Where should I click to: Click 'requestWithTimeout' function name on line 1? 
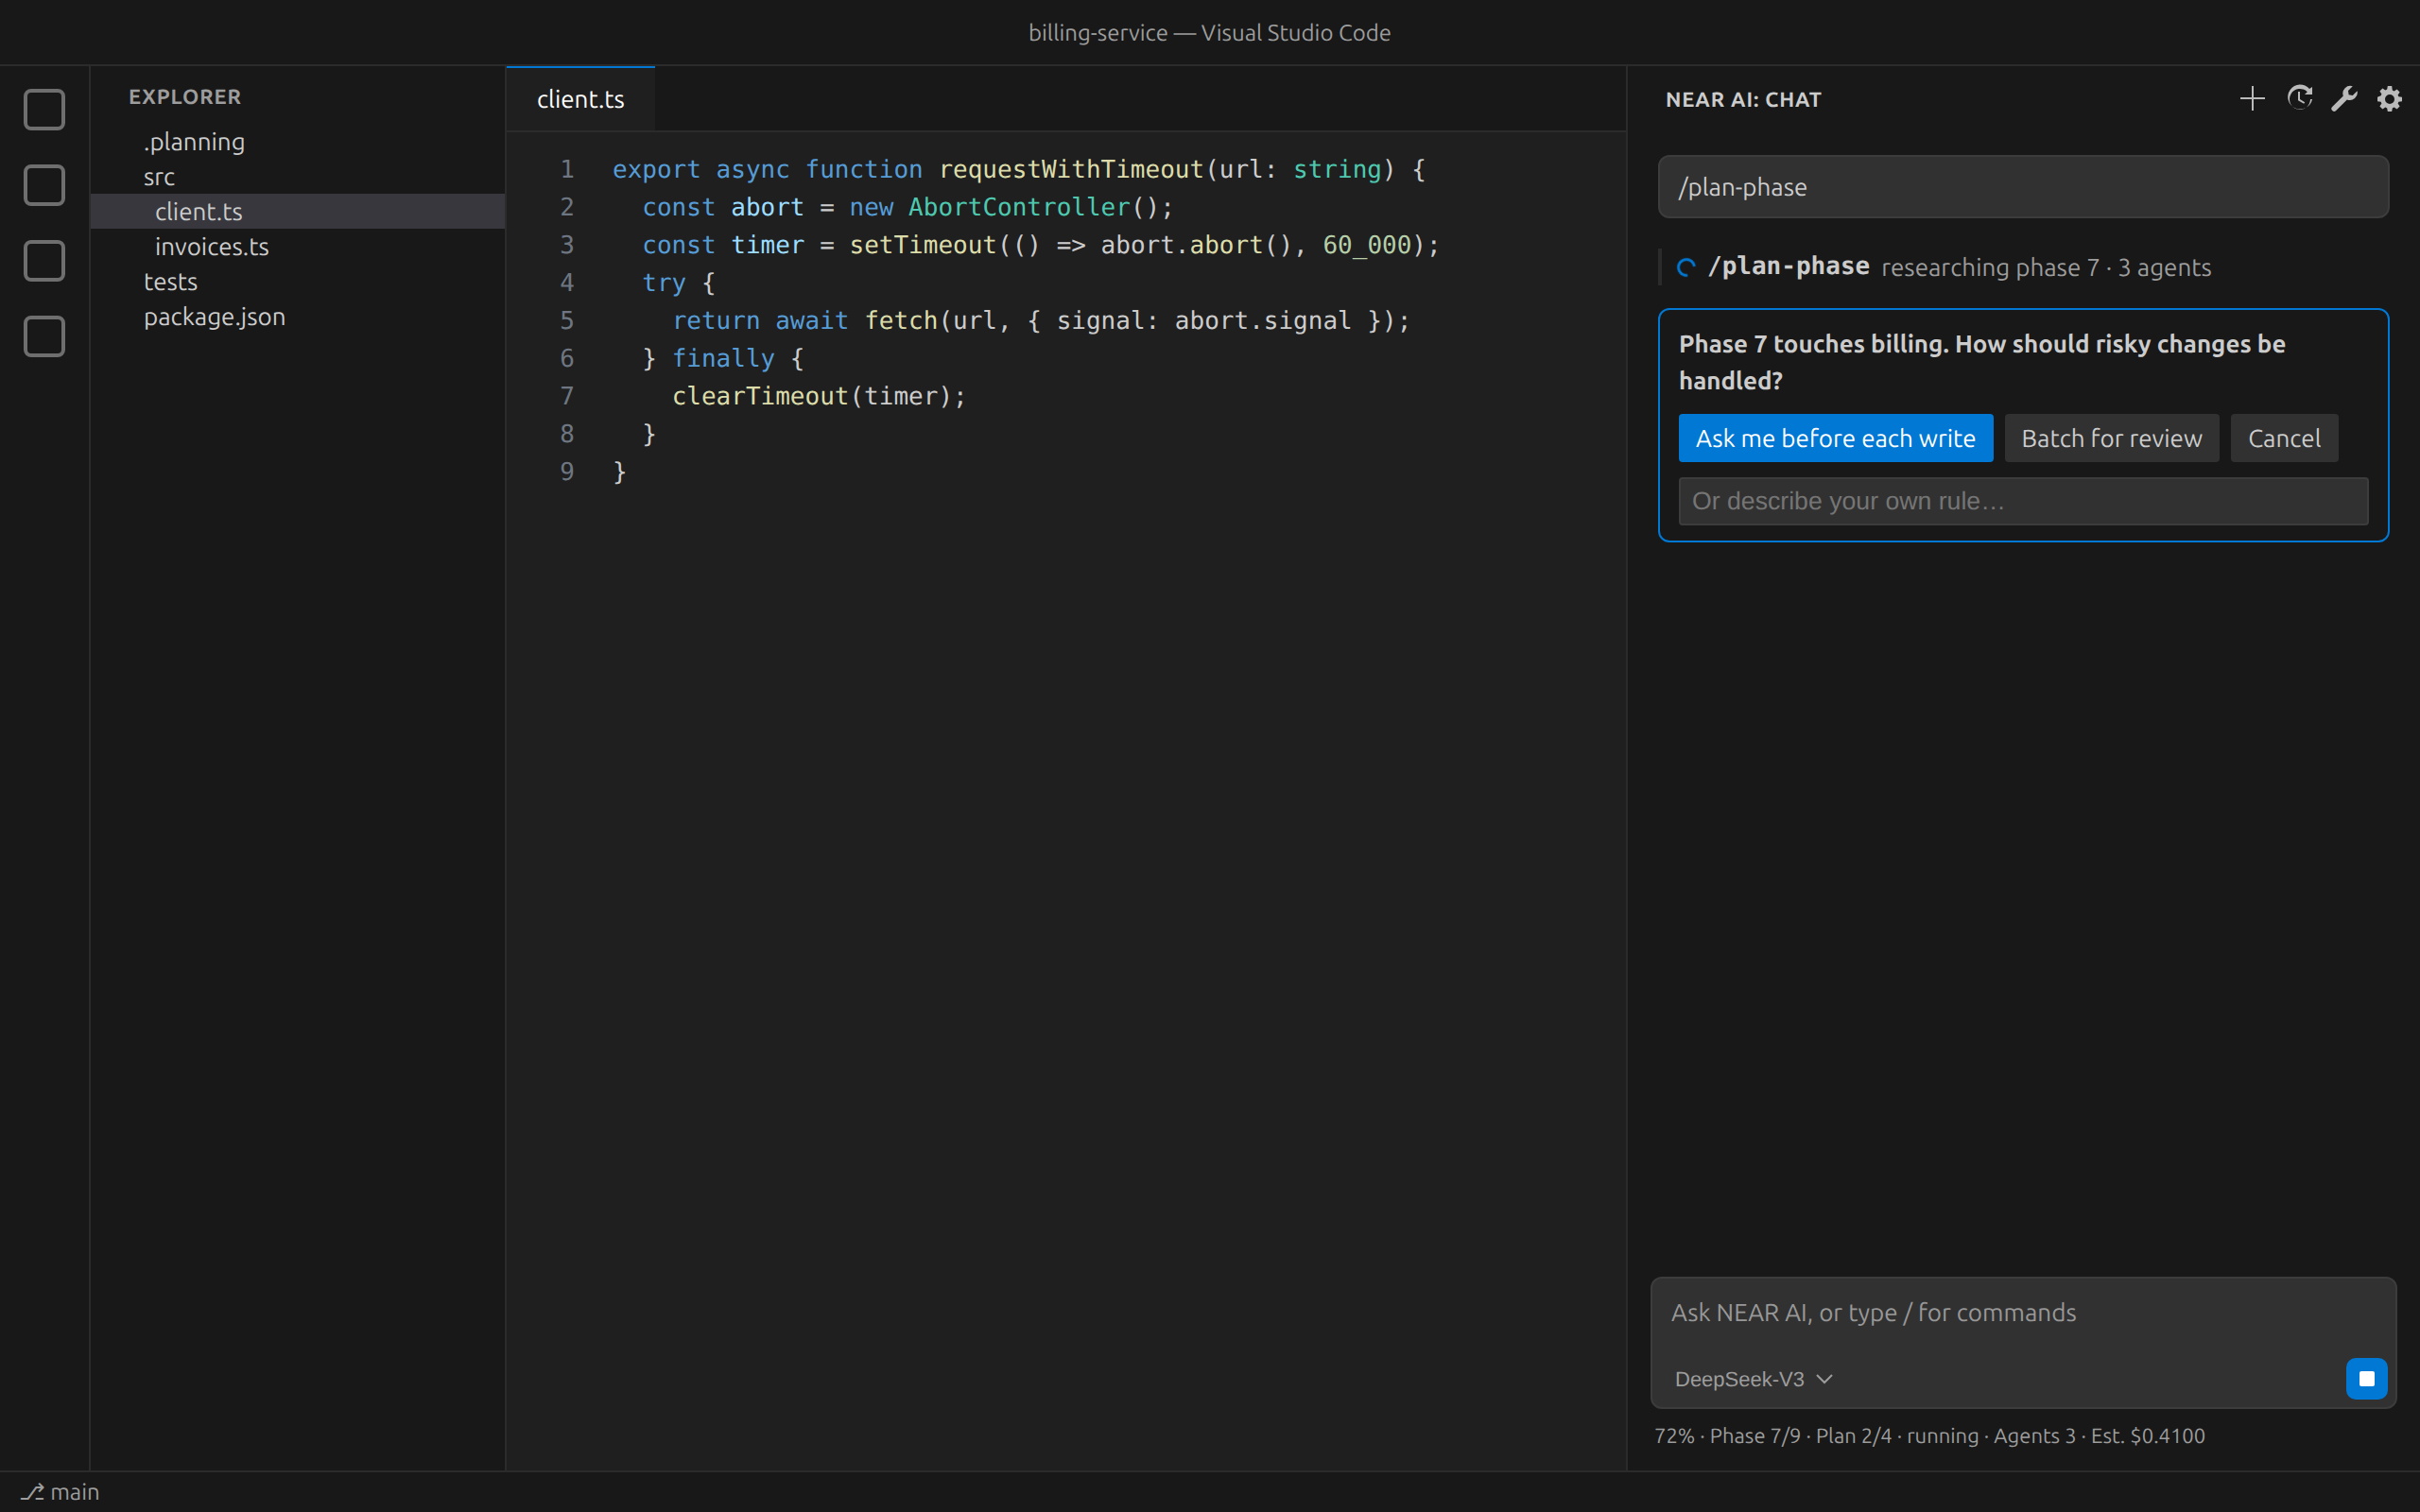click(x=1071, y=169)
